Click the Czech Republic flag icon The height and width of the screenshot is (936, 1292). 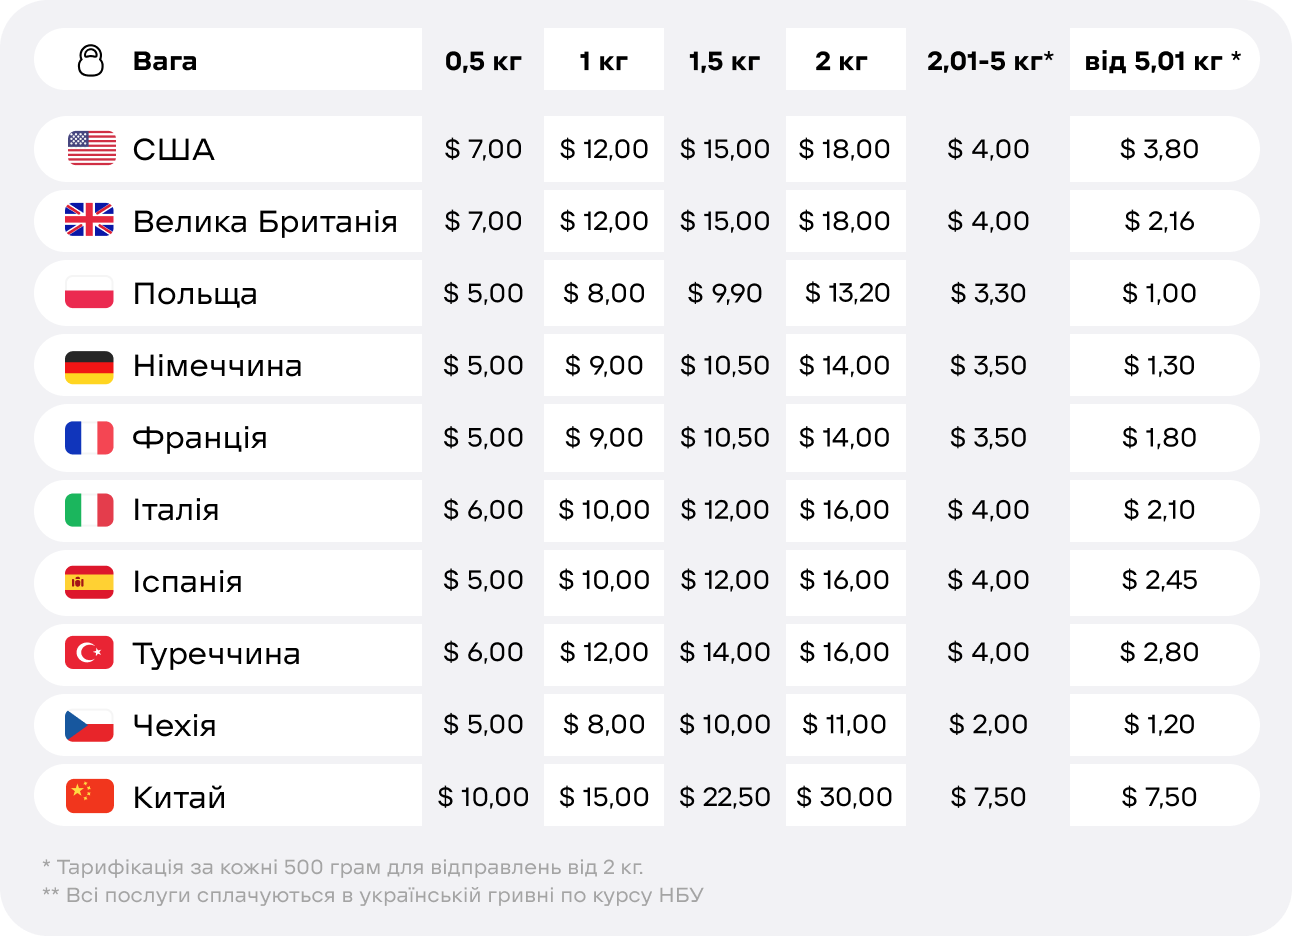[90, 725]
